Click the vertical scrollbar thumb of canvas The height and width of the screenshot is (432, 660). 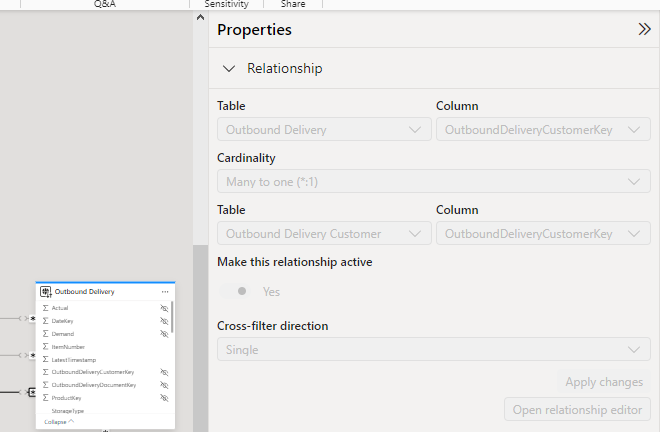pyautogui.click(x=200, y=338)
